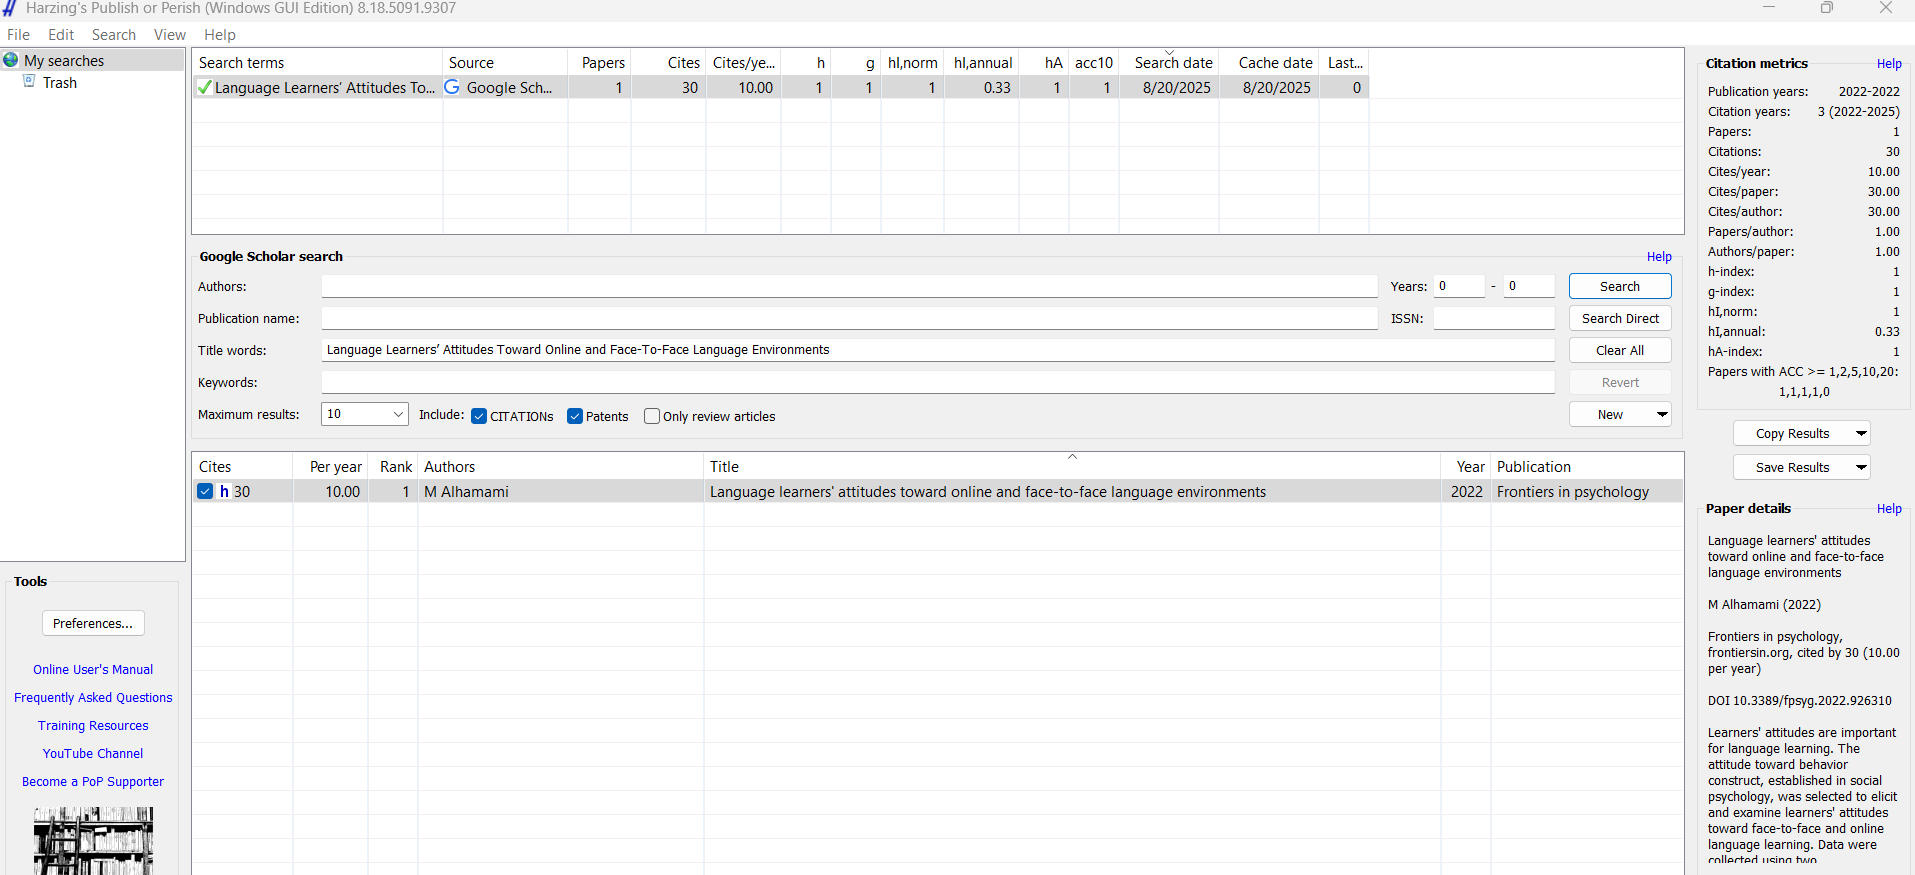The width and height of the screenshot is (1915, 875).
Task: Click the Save Results button
Action: point(1792,467)
